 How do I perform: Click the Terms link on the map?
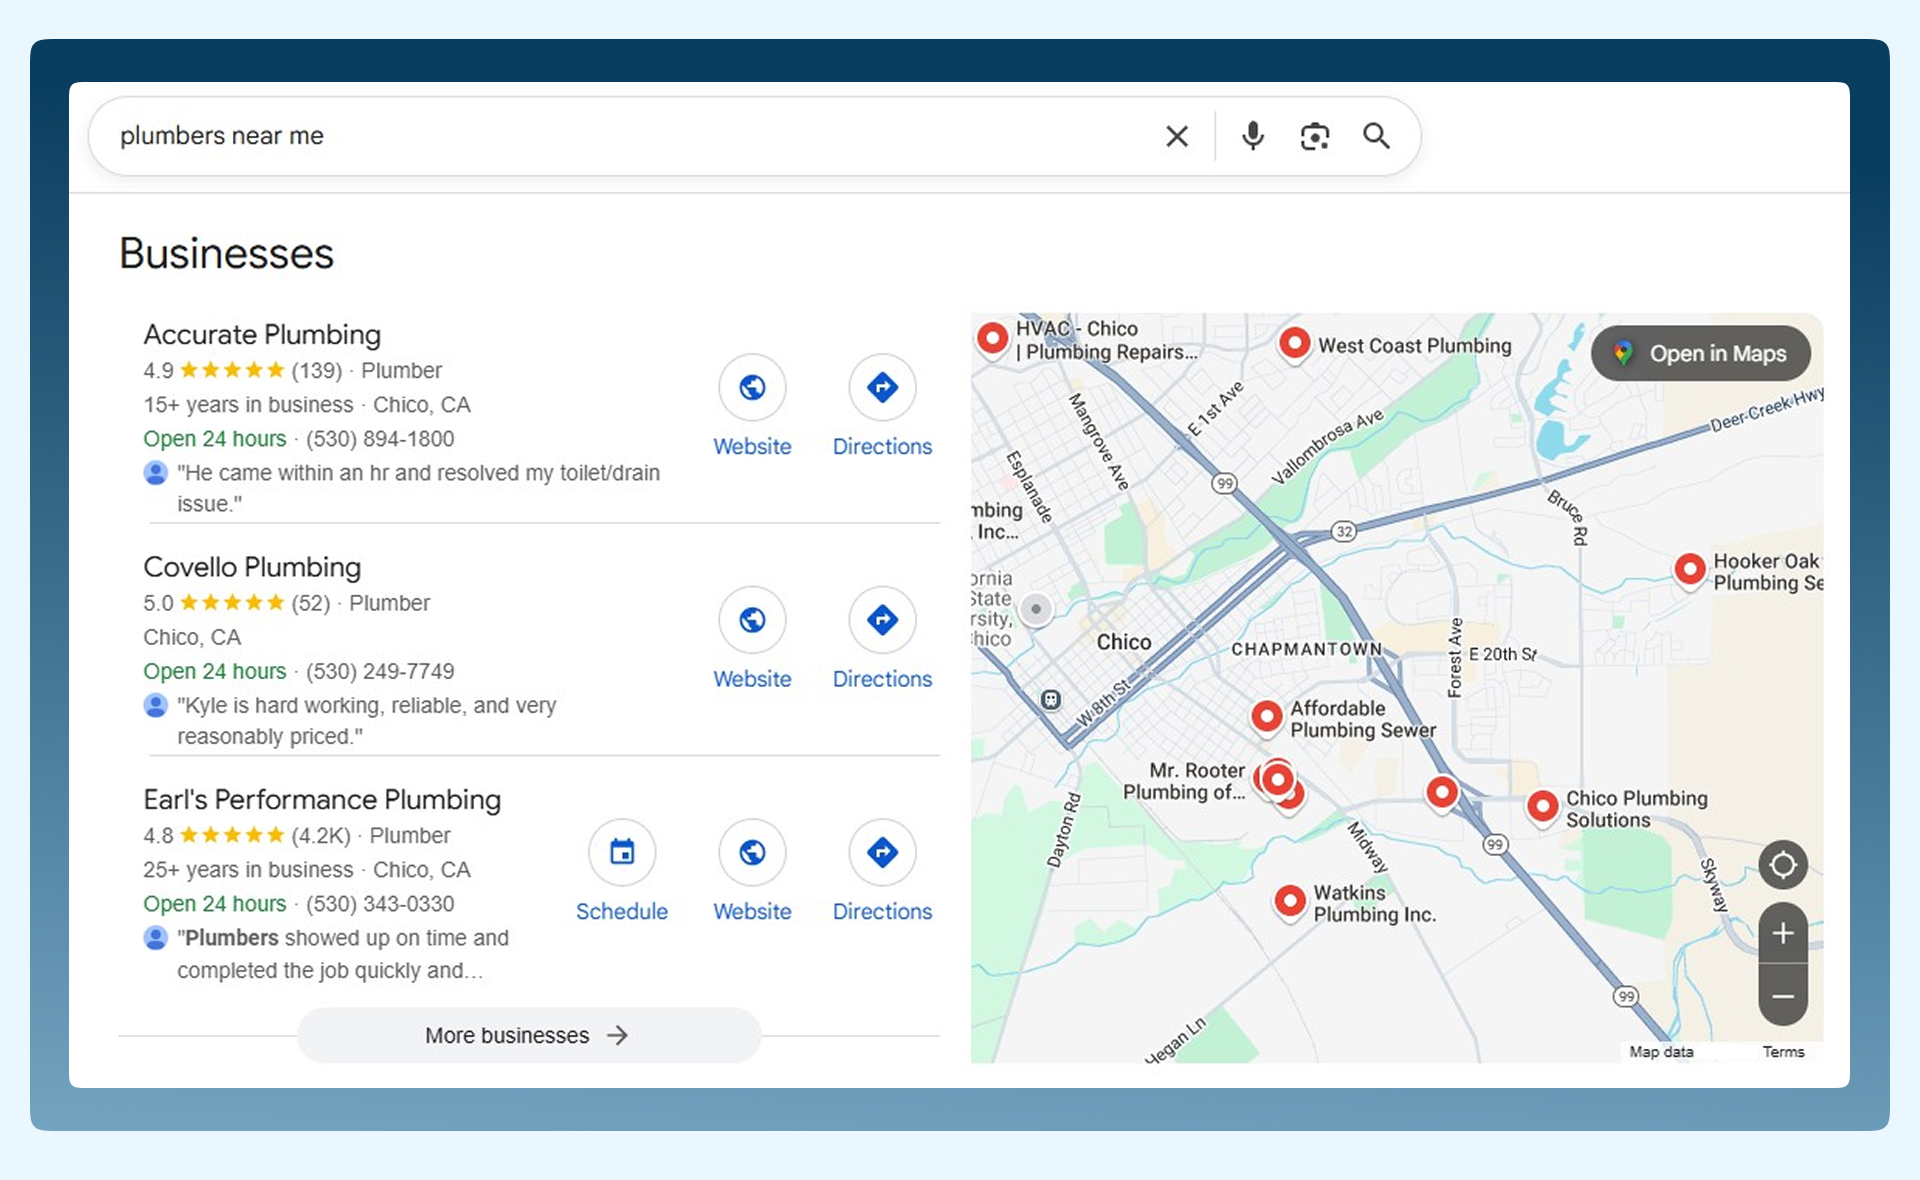click(1783, 1051)
